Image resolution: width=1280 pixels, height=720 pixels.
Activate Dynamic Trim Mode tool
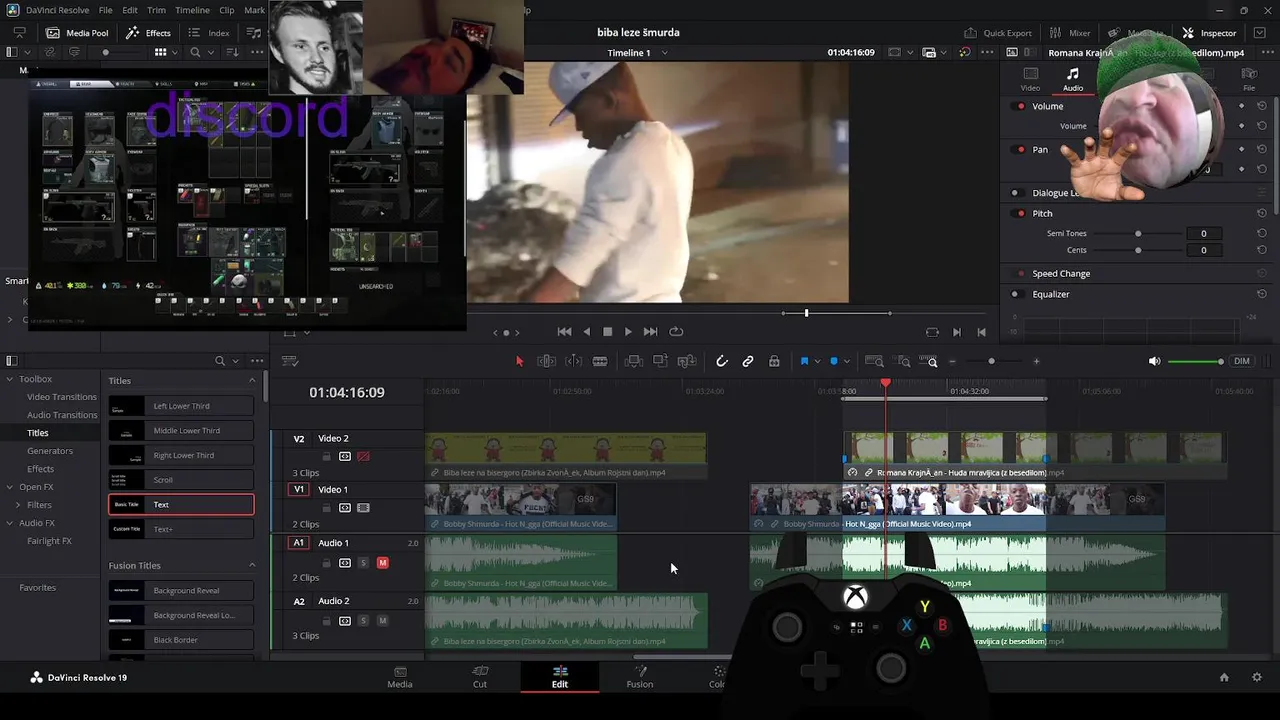click(574, 361)
